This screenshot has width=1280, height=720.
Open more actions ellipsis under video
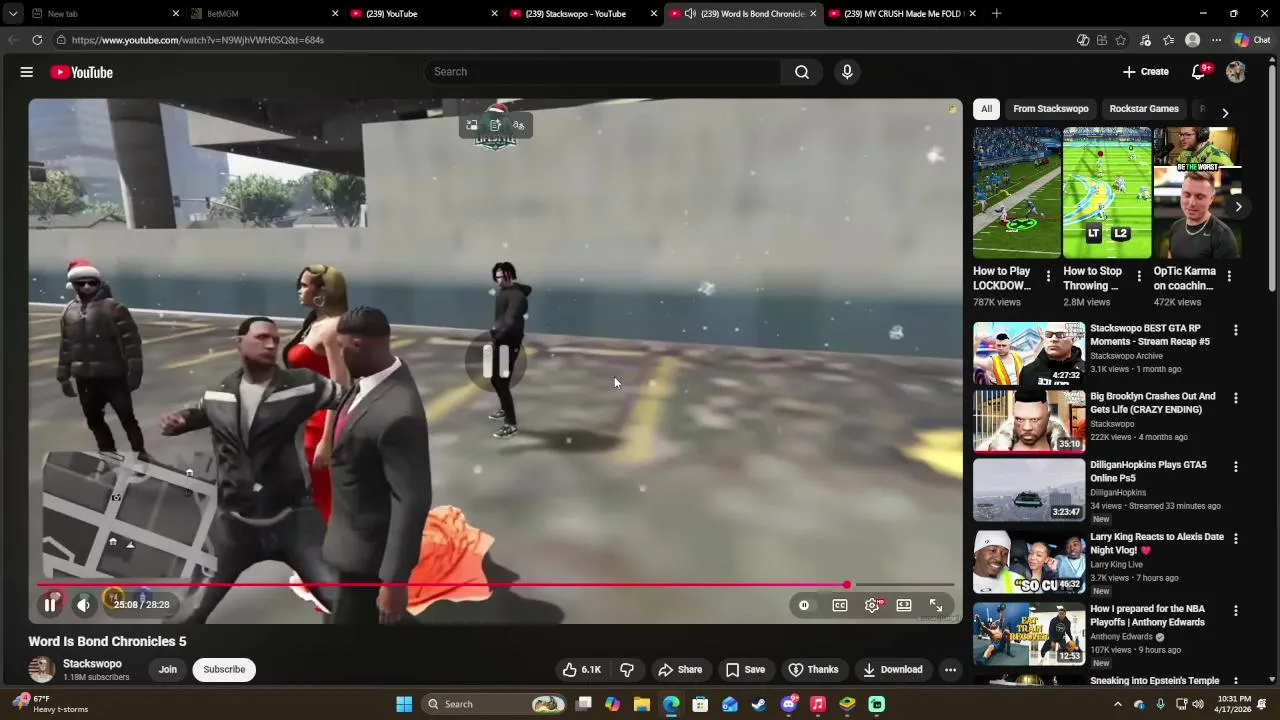950,670
